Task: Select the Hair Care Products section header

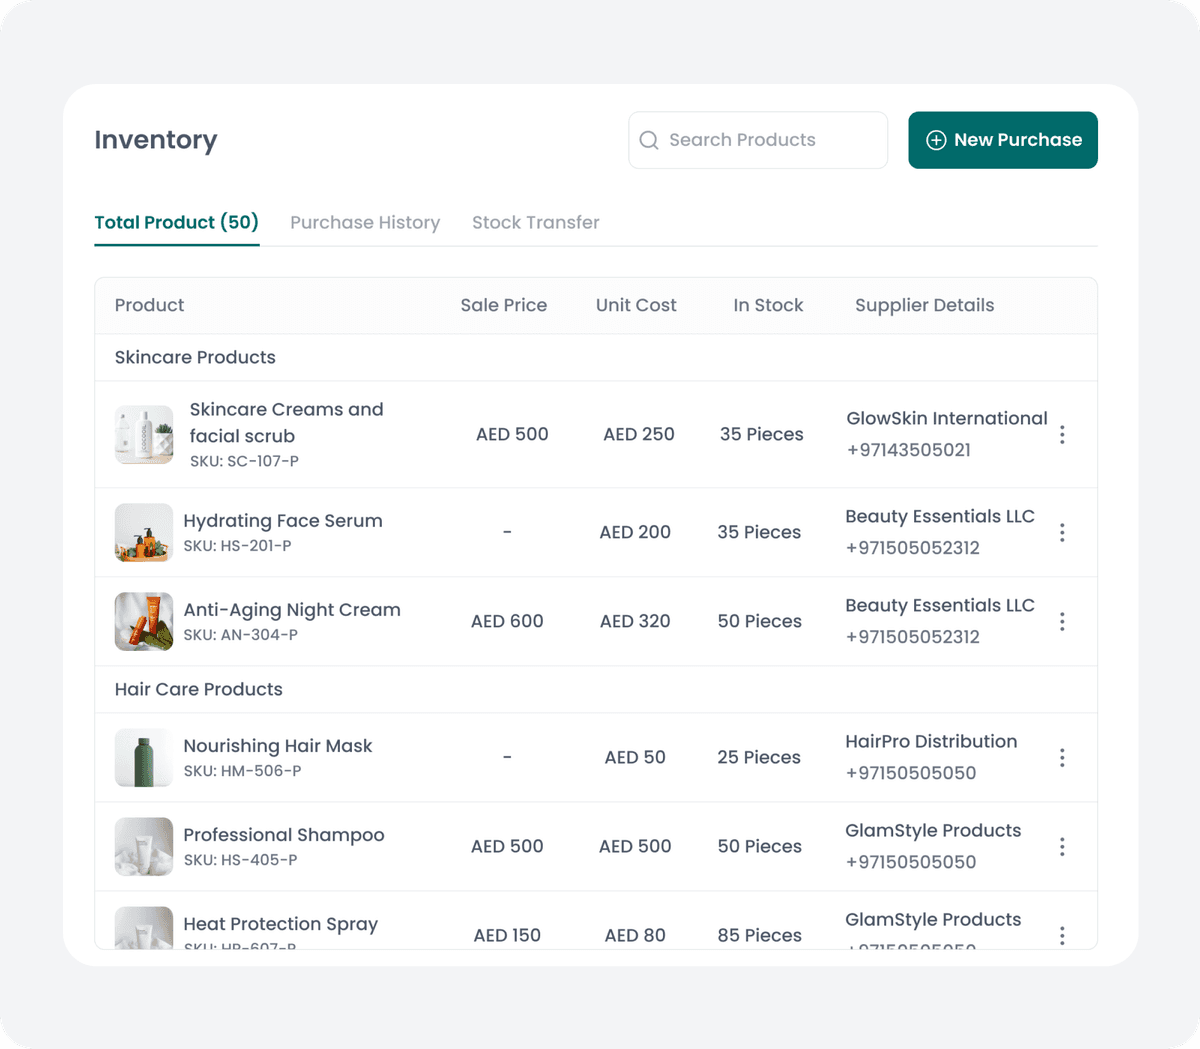Action: pos(198,689)
